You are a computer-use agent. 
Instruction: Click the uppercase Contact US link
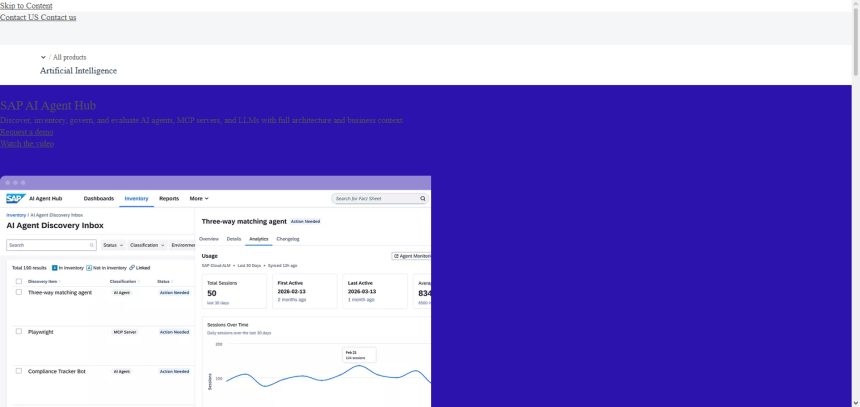(x=19, y=17)
